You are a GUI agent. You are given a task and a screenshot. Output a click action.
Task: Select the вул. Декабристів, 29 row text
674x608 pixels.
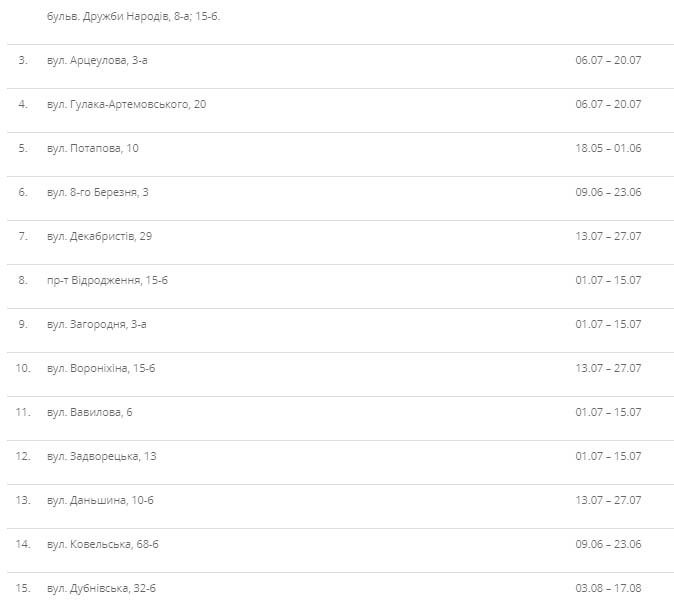[99, 236]
